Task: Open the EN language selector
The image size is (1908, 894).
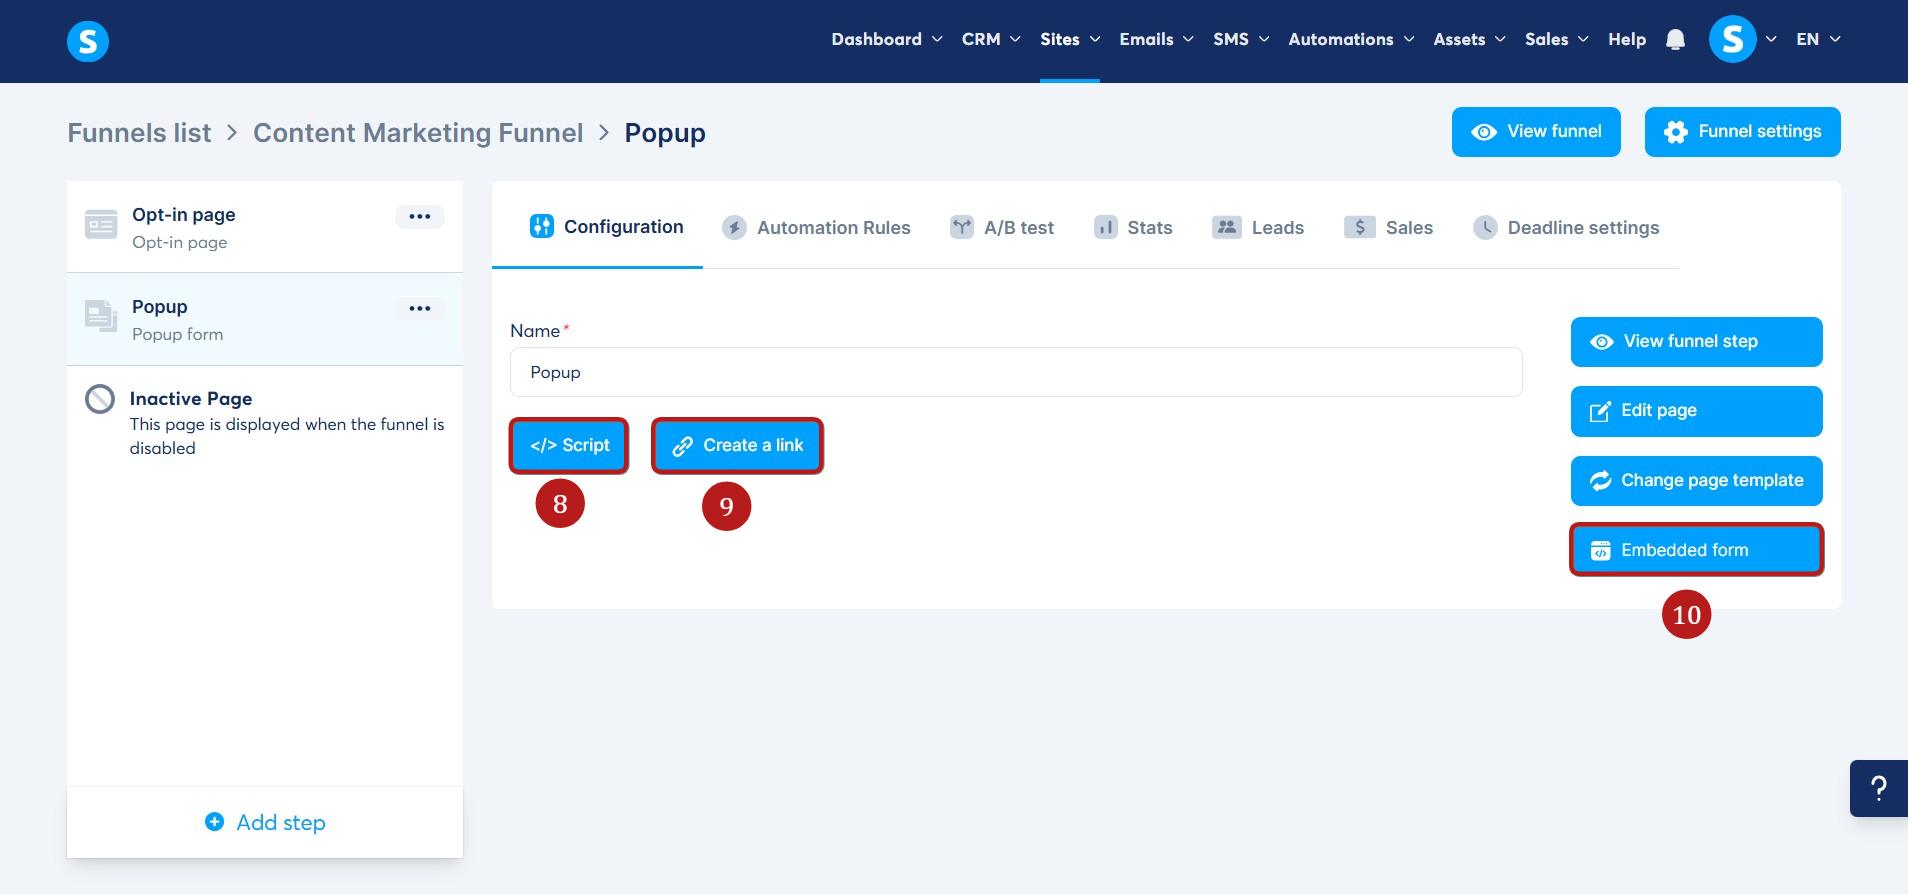Action: pos(1818,39)
